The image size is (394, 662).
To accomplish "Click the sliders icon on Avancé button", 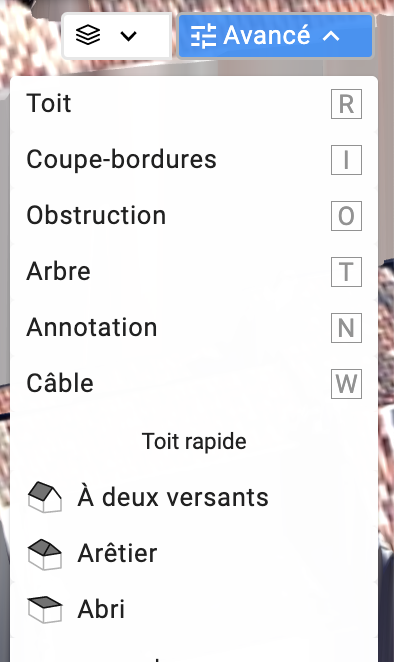I will coord(203,36).
